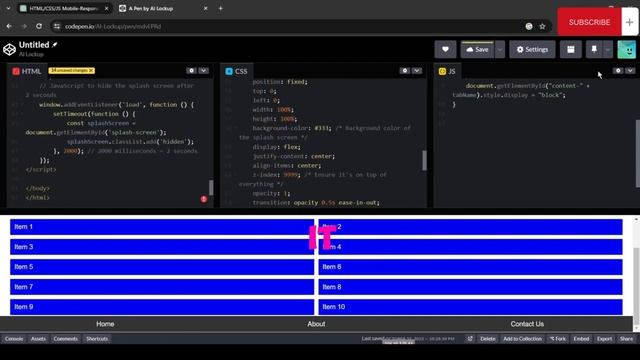
Task: Expand dropdown beside pin button
Action: tap(608, 49)
